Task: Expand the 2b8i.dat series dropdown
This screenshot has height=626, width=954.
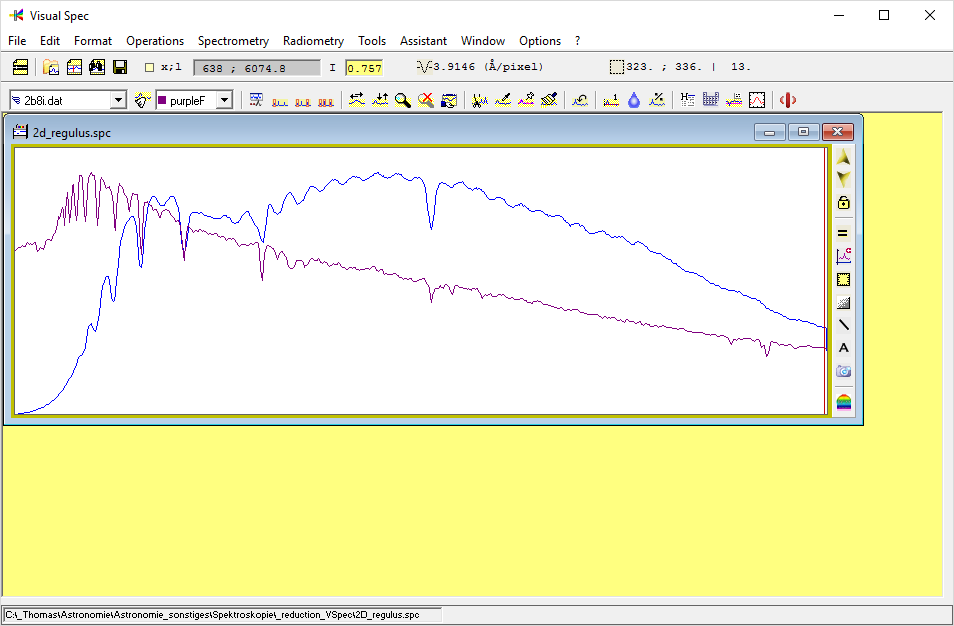Action: [118, 100]
